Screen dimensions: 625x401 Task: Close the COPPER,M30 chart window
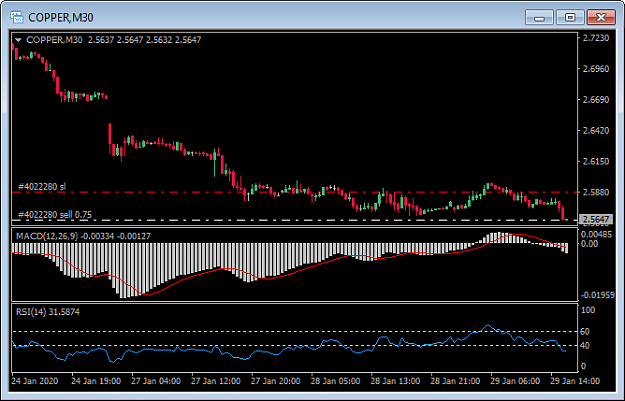pyautogui.click(x=601, y=18)
